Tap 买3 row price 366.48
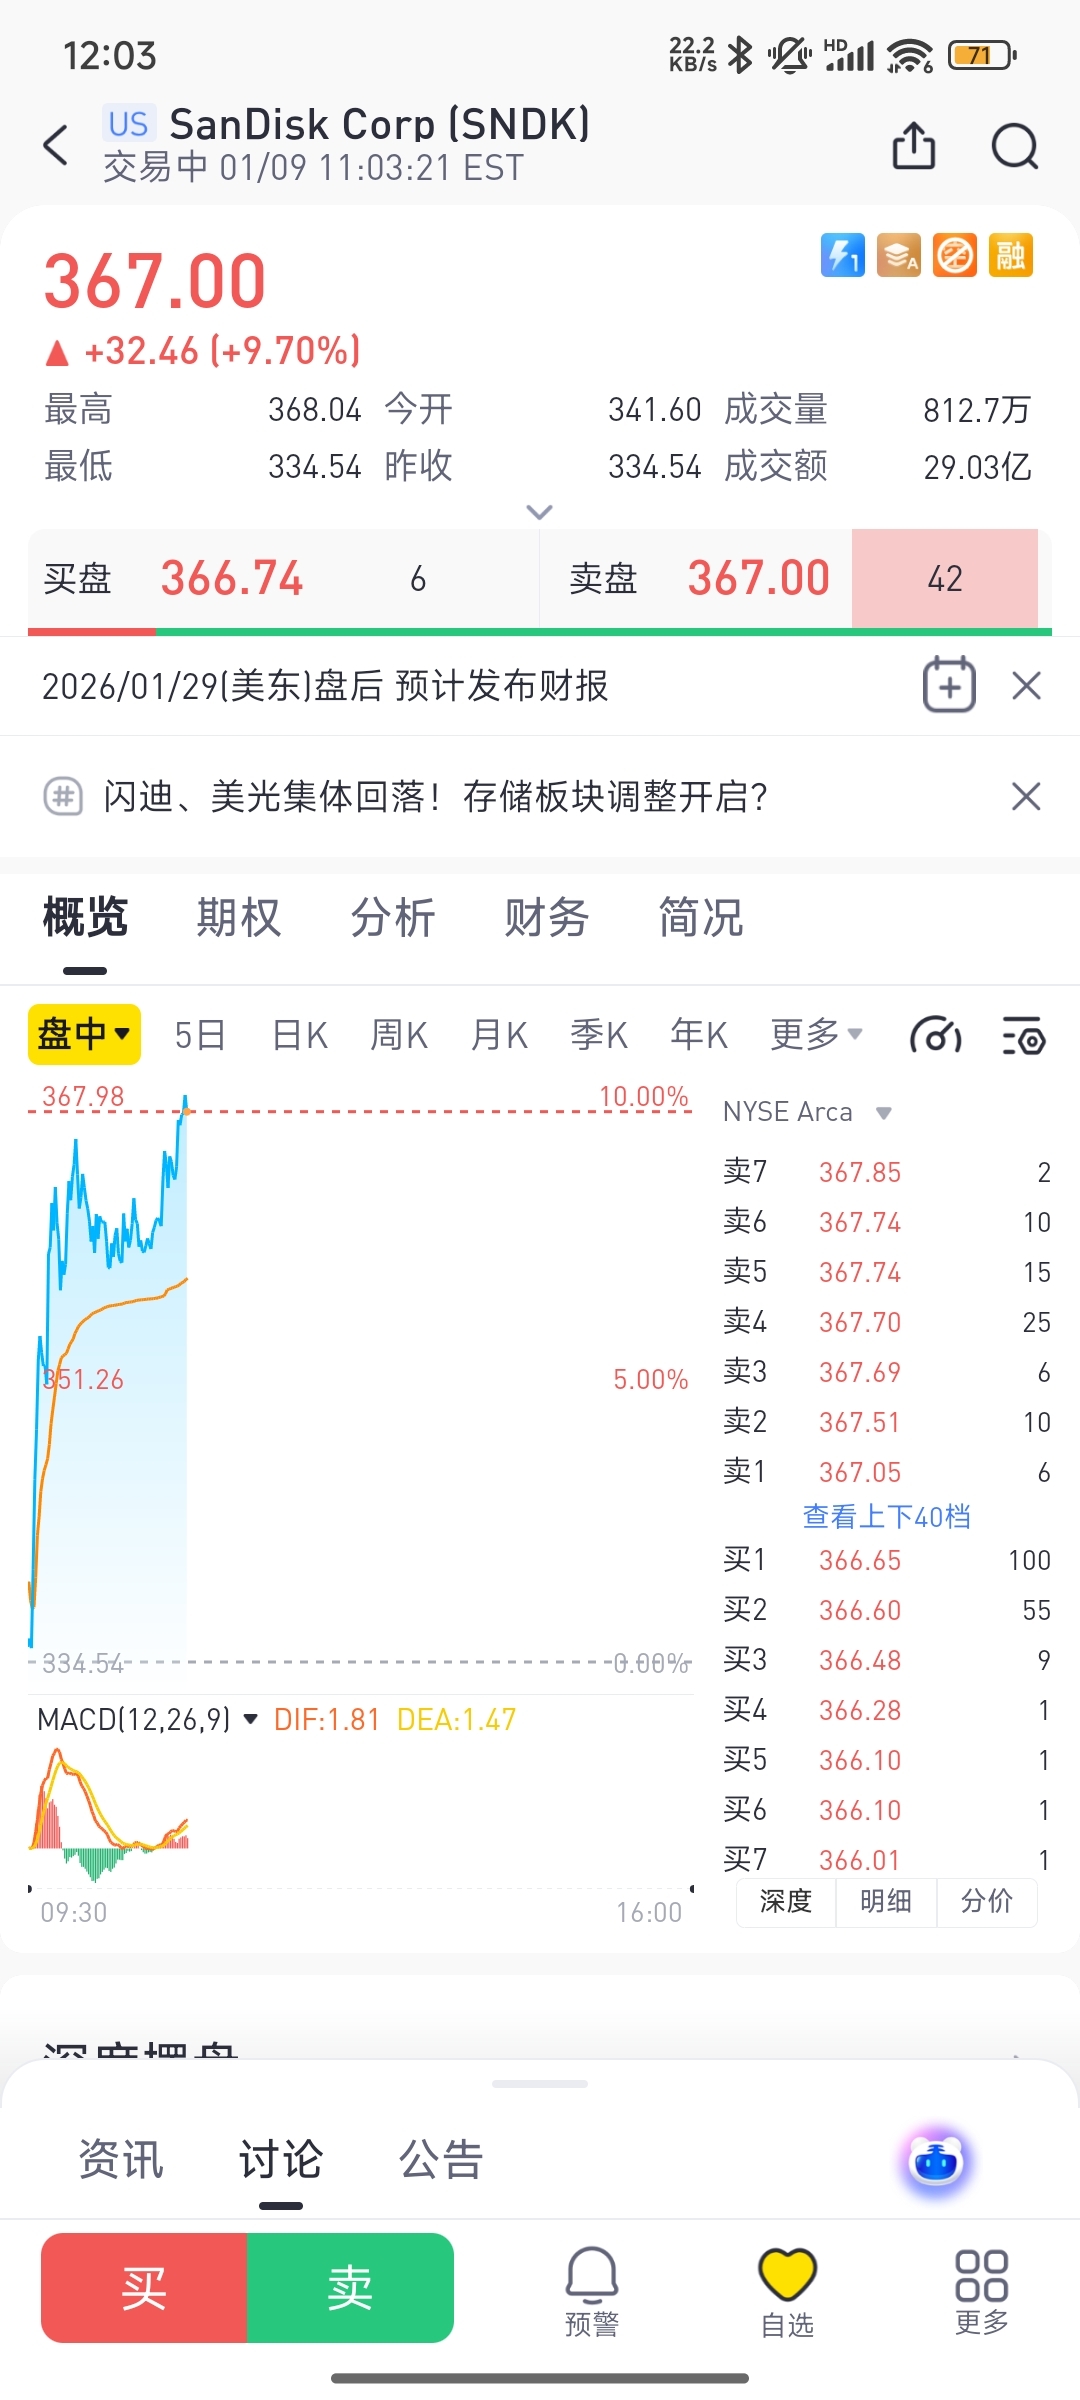Screen dimensions: 1080x2400 tap(860, 1660)
